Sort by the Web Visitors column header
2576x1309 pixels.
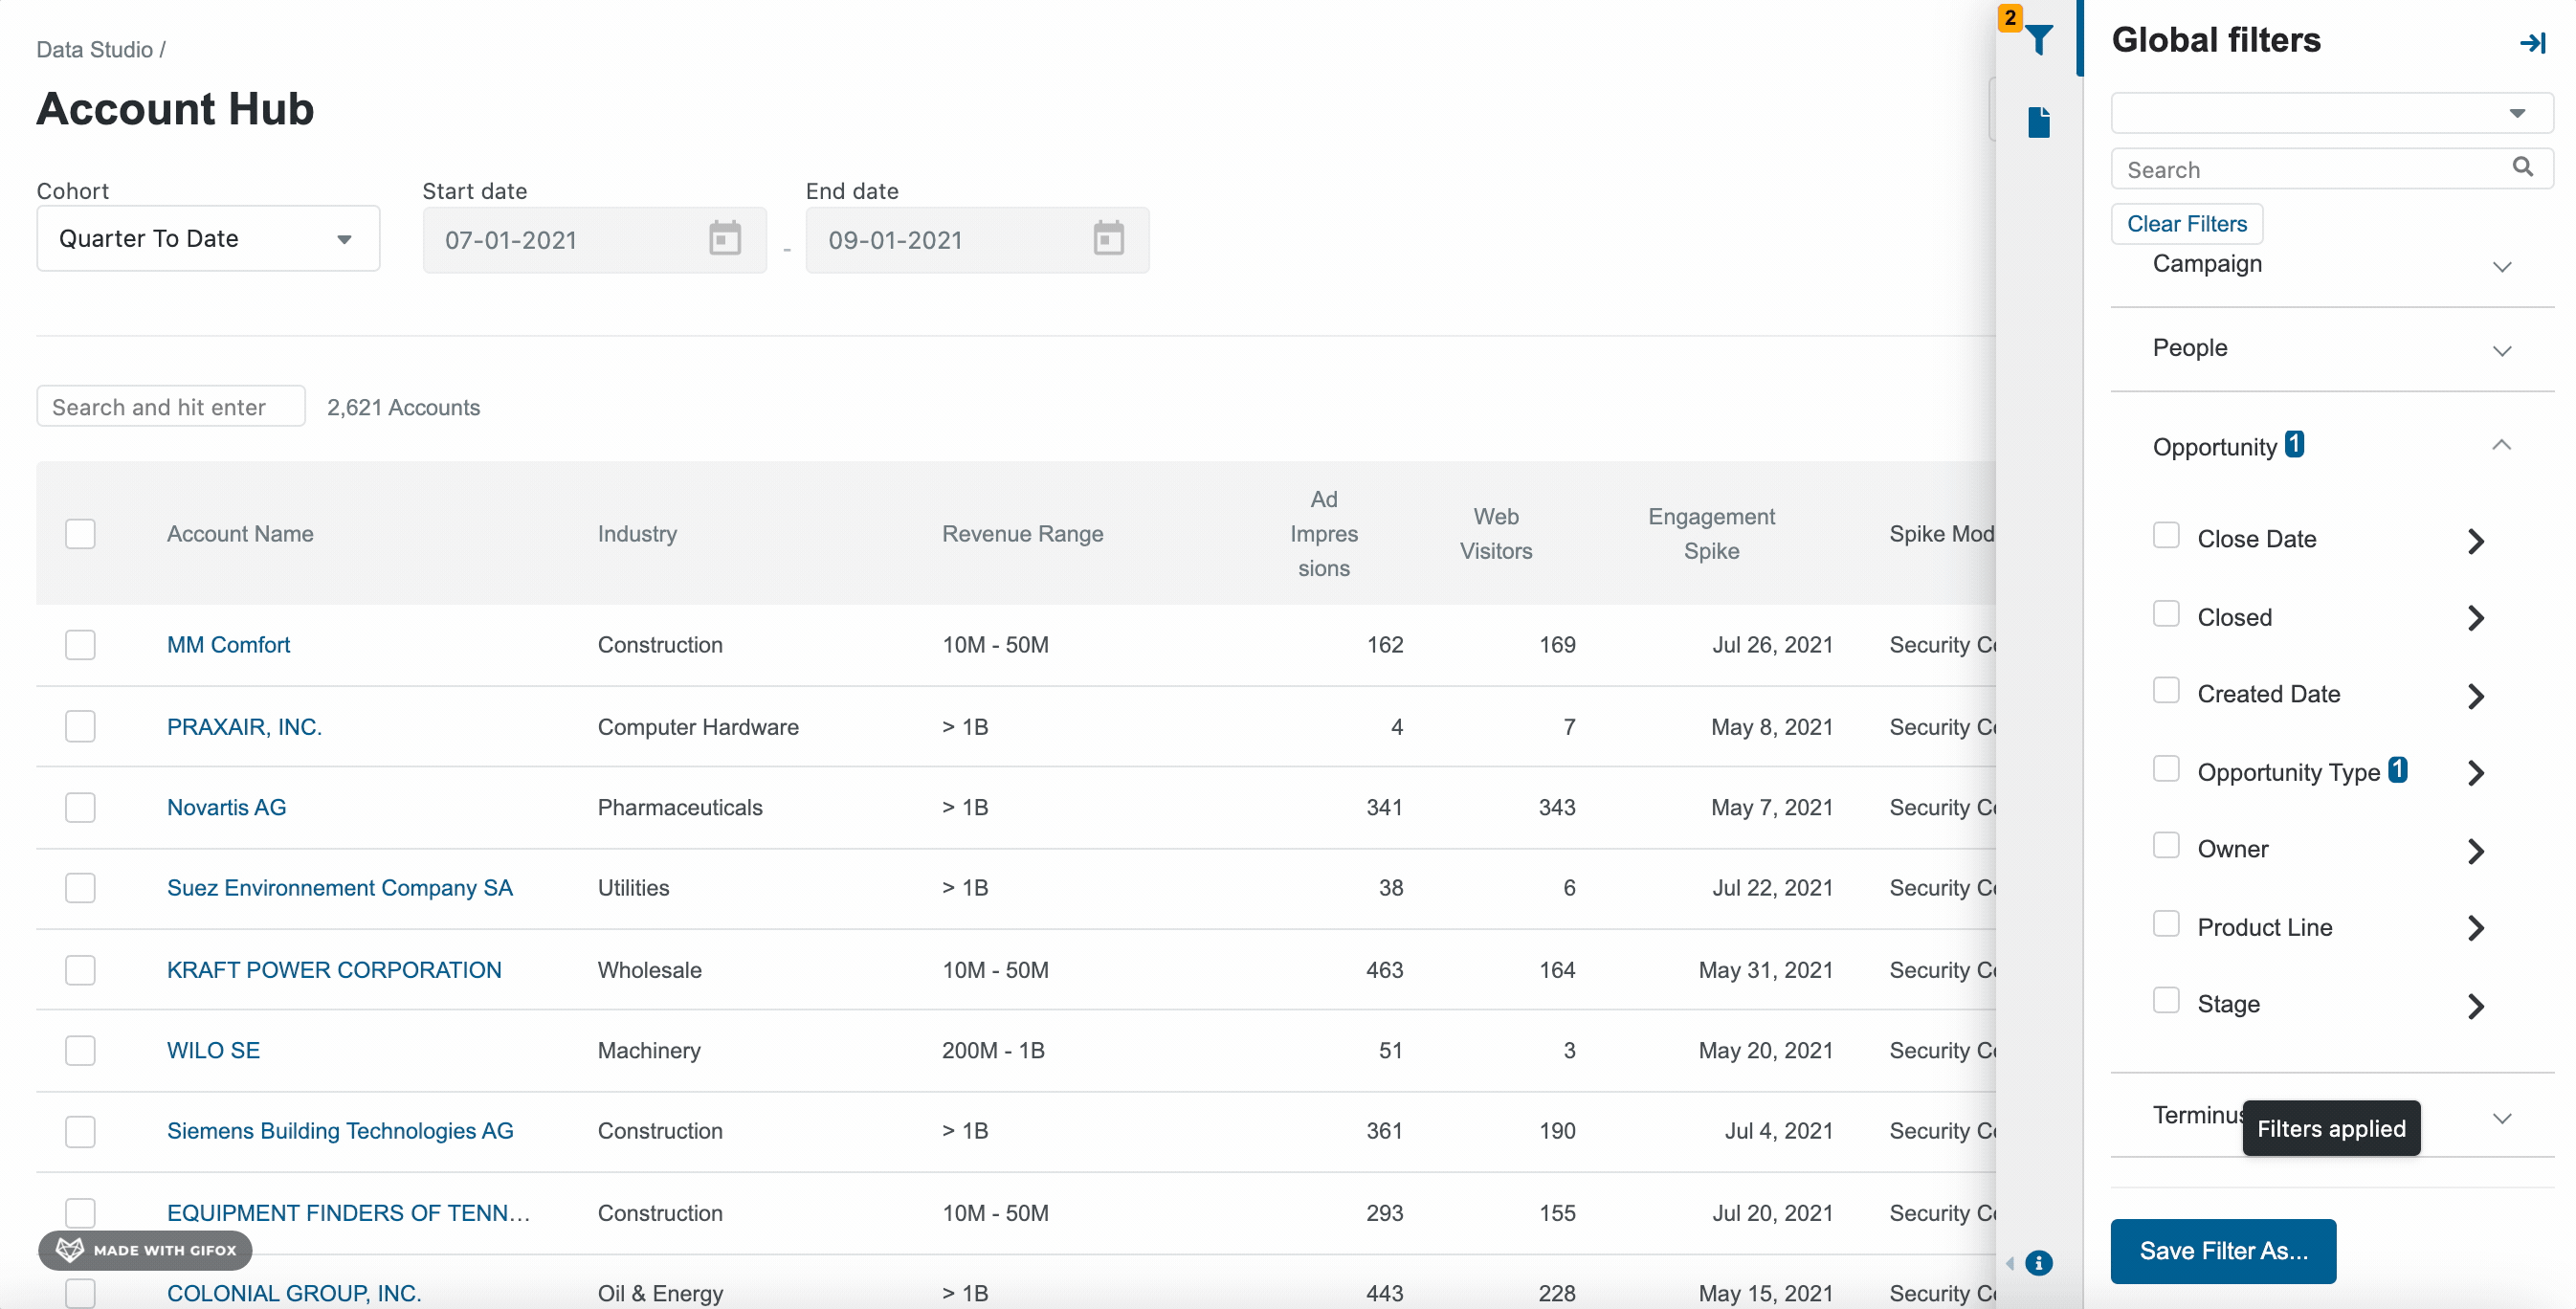tap(1495, 534)
